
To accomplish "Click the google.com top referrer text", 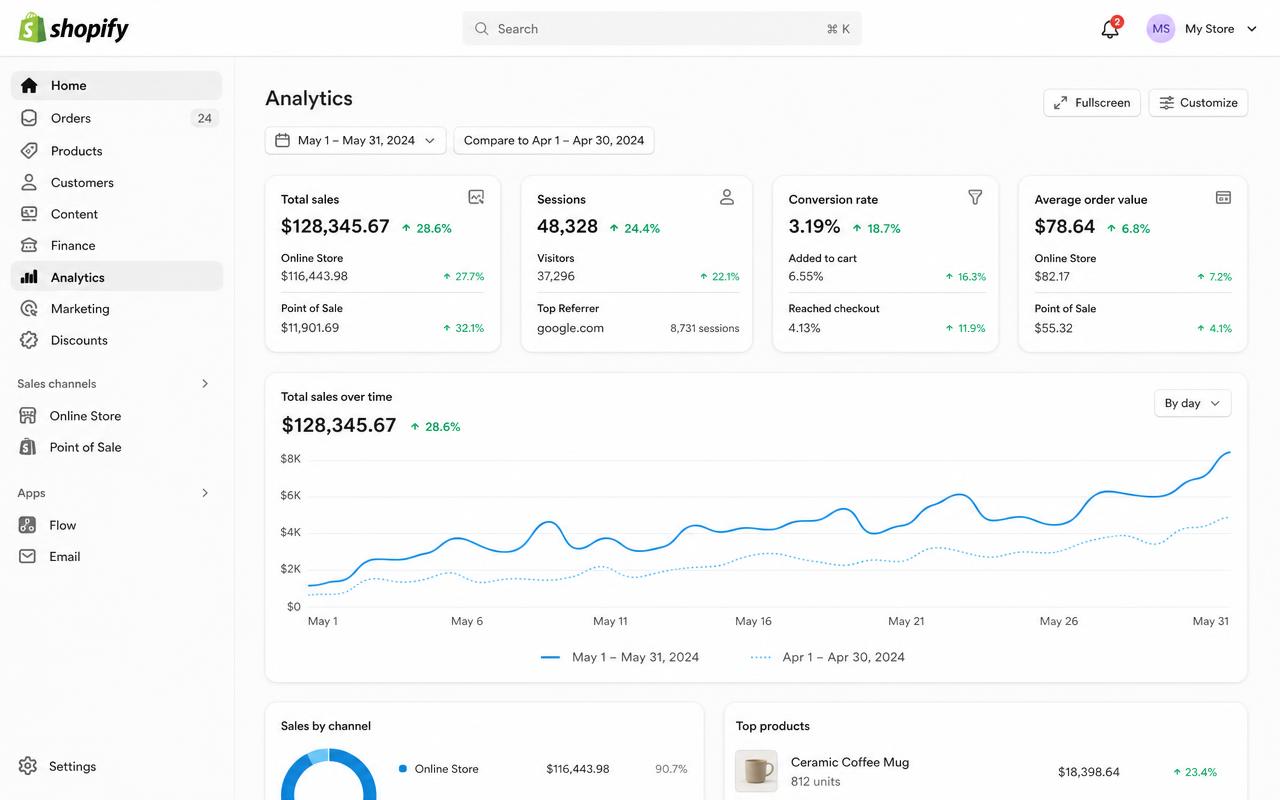I will click(x=570, y=328).
